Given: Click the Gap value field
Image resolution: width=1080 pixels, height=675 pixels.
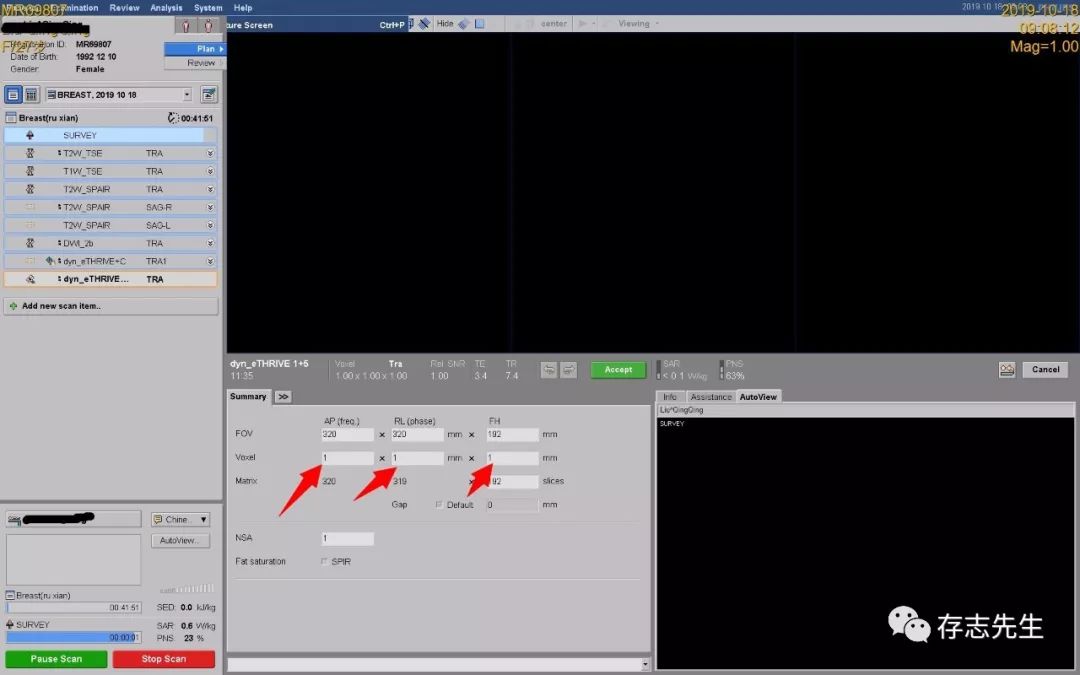Looking at the screenshot, I should pyautogui.click(x=512, y=505).
